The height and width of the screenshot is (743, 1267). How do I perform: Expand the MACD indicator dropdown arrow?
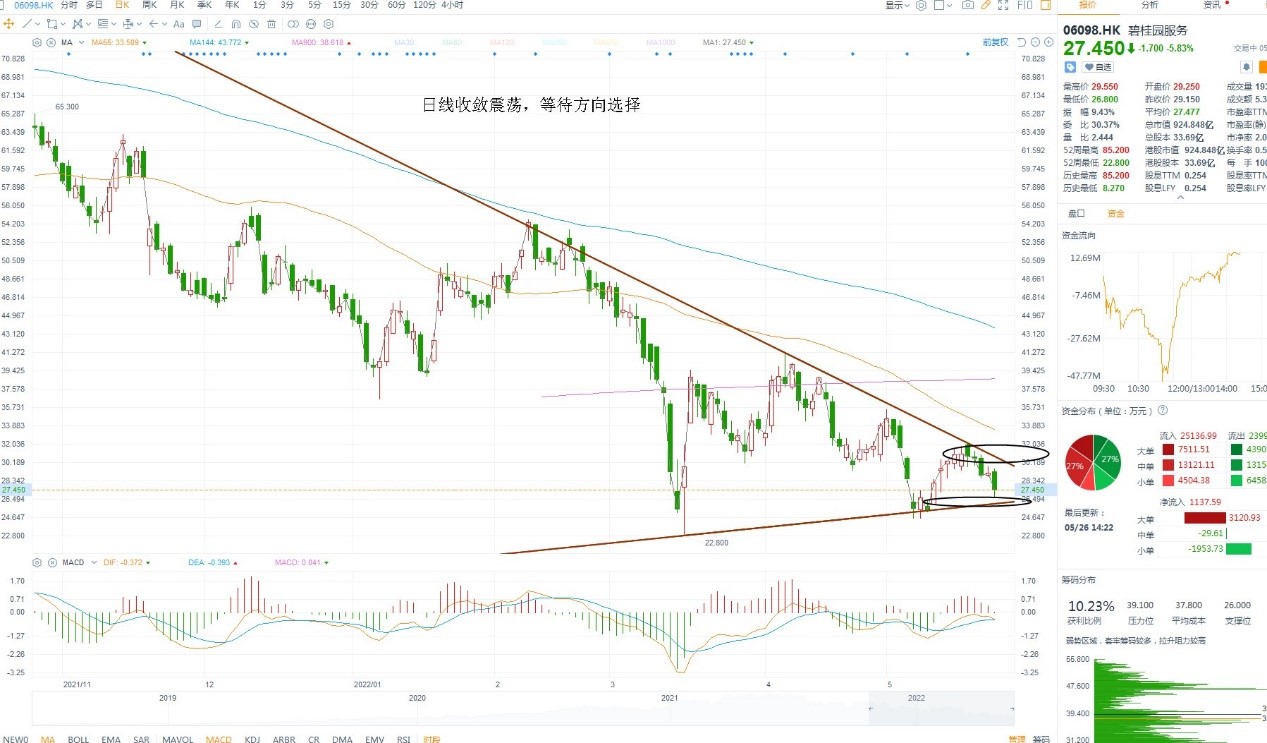[x=94, y=562]
